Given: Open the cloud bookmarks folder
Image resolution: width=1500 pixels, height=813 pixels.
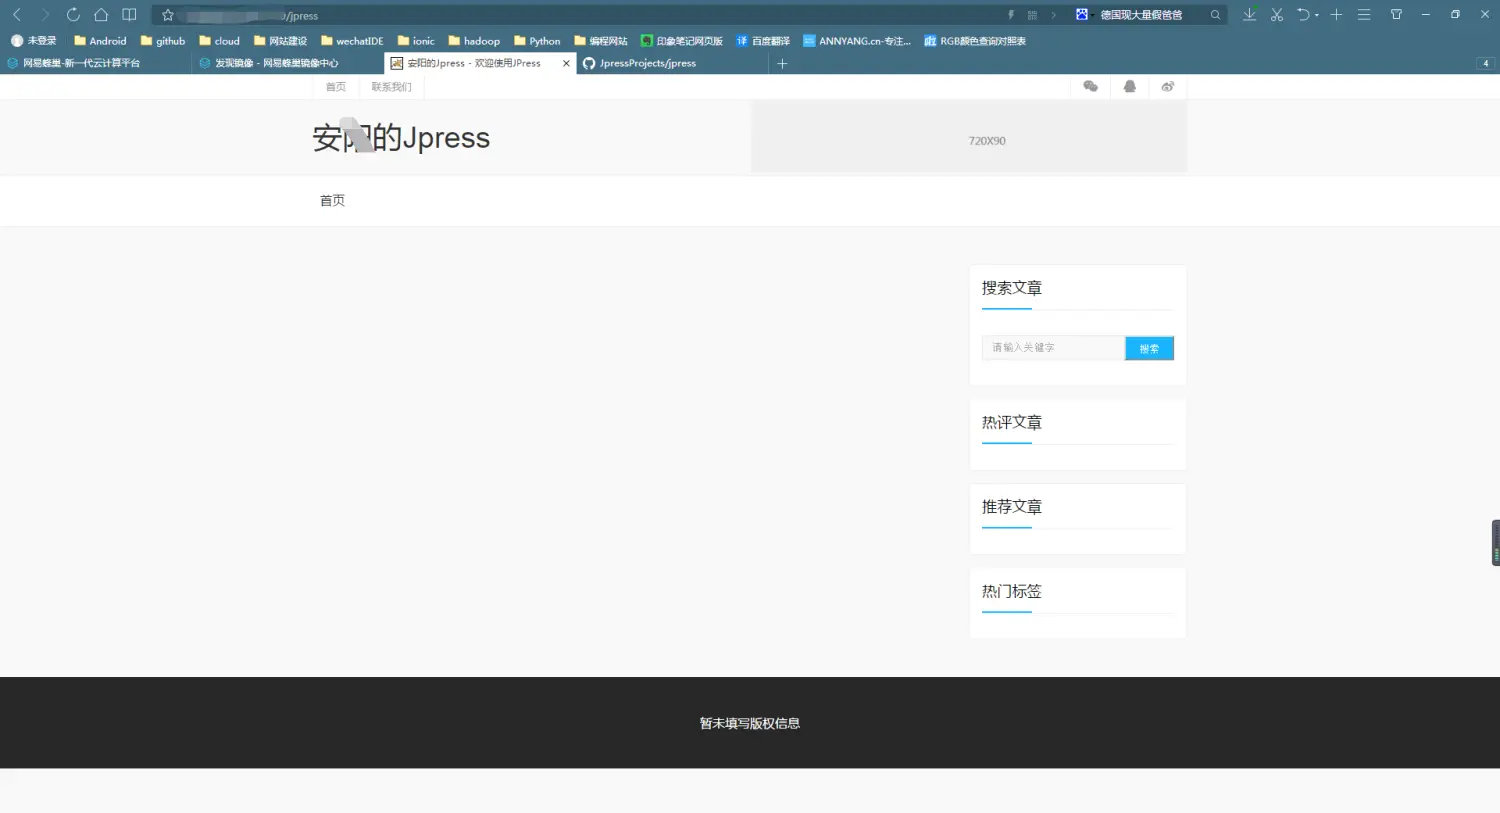Looking at the screenshot, I should point(220,41).
